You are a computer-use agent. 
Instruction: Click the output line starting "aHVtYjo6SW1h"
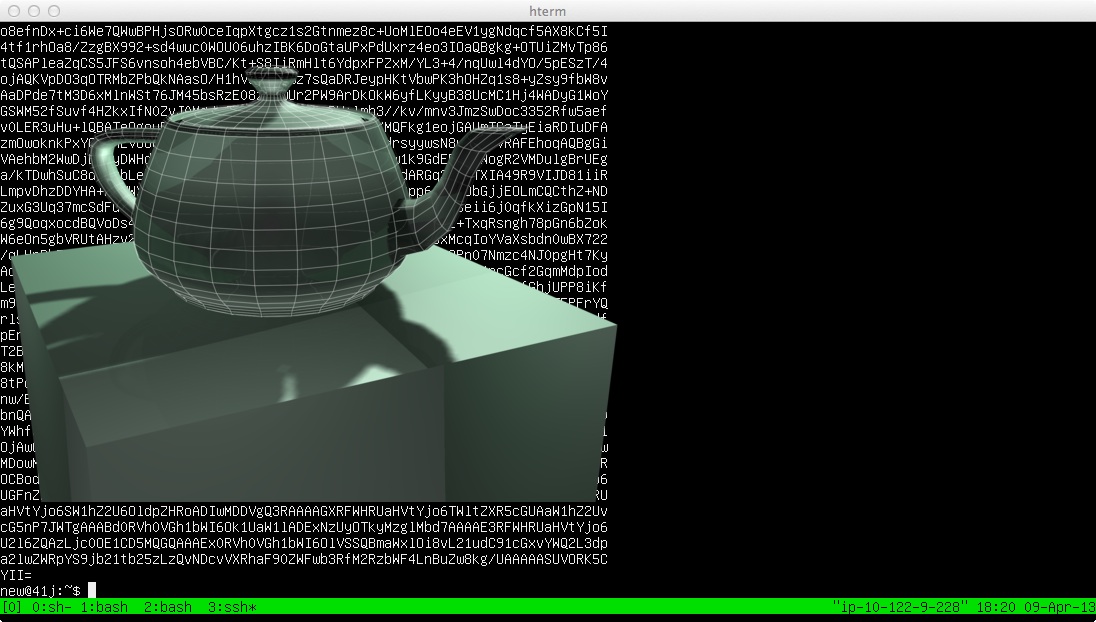pos(304,512)
